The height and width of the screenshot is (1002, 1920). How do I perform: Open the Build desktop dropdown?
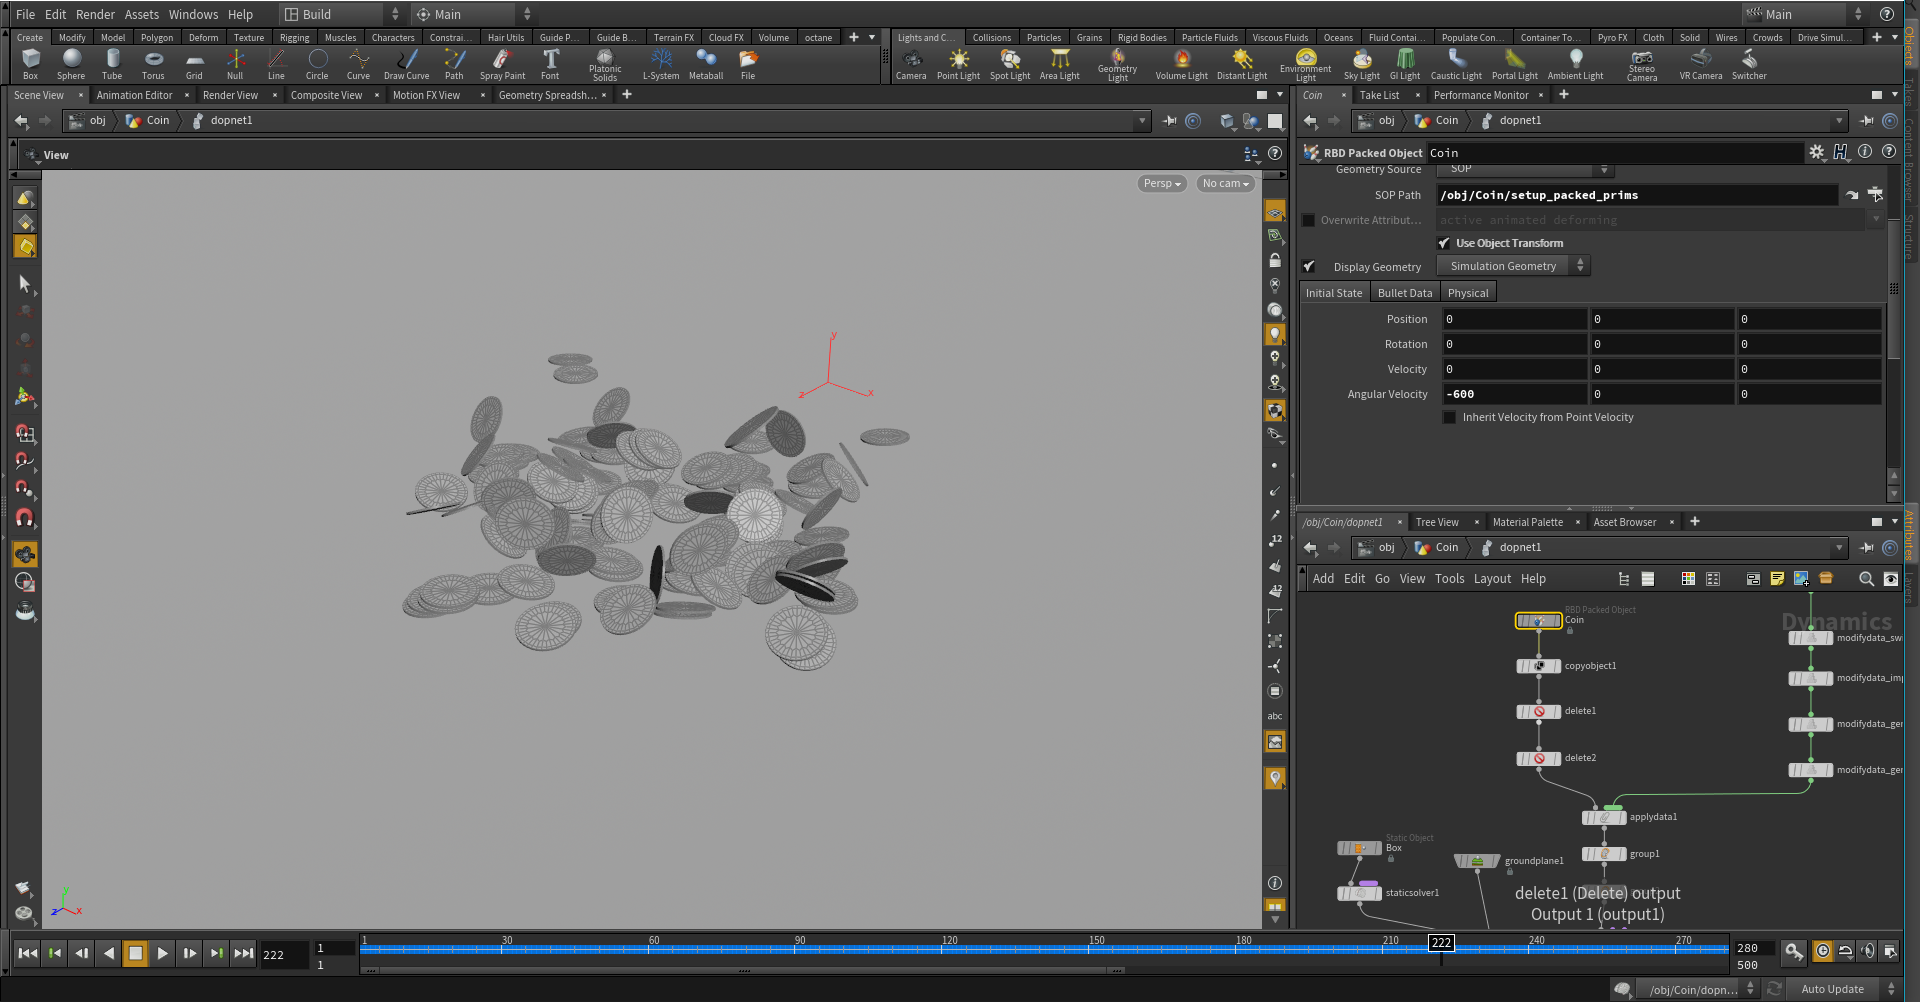[342, 14]
